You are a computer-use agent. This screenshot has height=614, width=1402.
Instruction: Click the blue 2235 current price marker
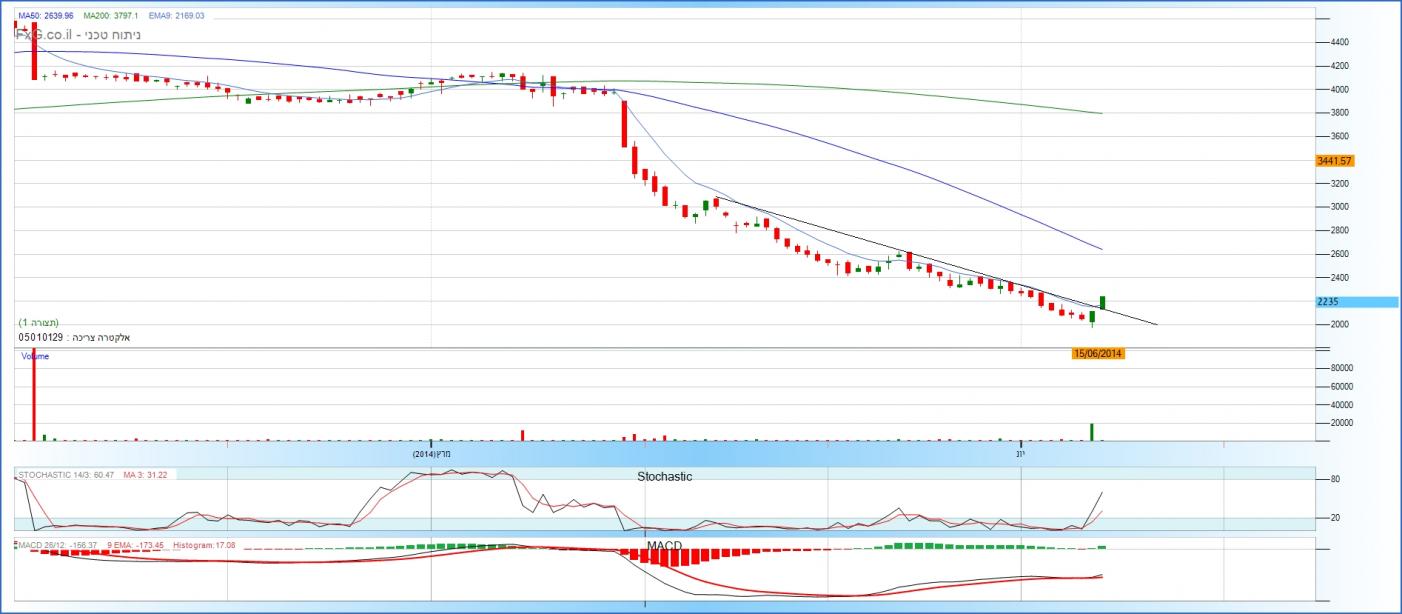click(x=1340, y=301)
